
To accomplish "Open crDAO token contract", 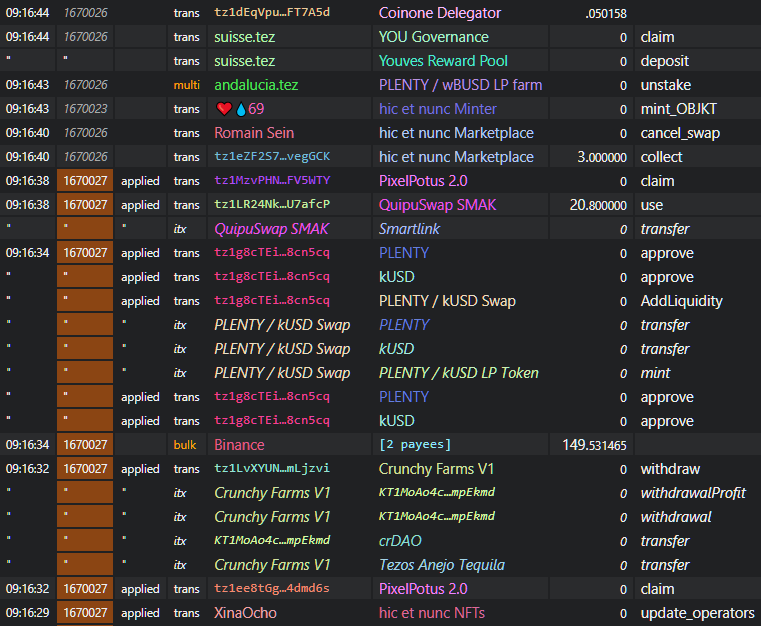I will click(x=400, y=541).
